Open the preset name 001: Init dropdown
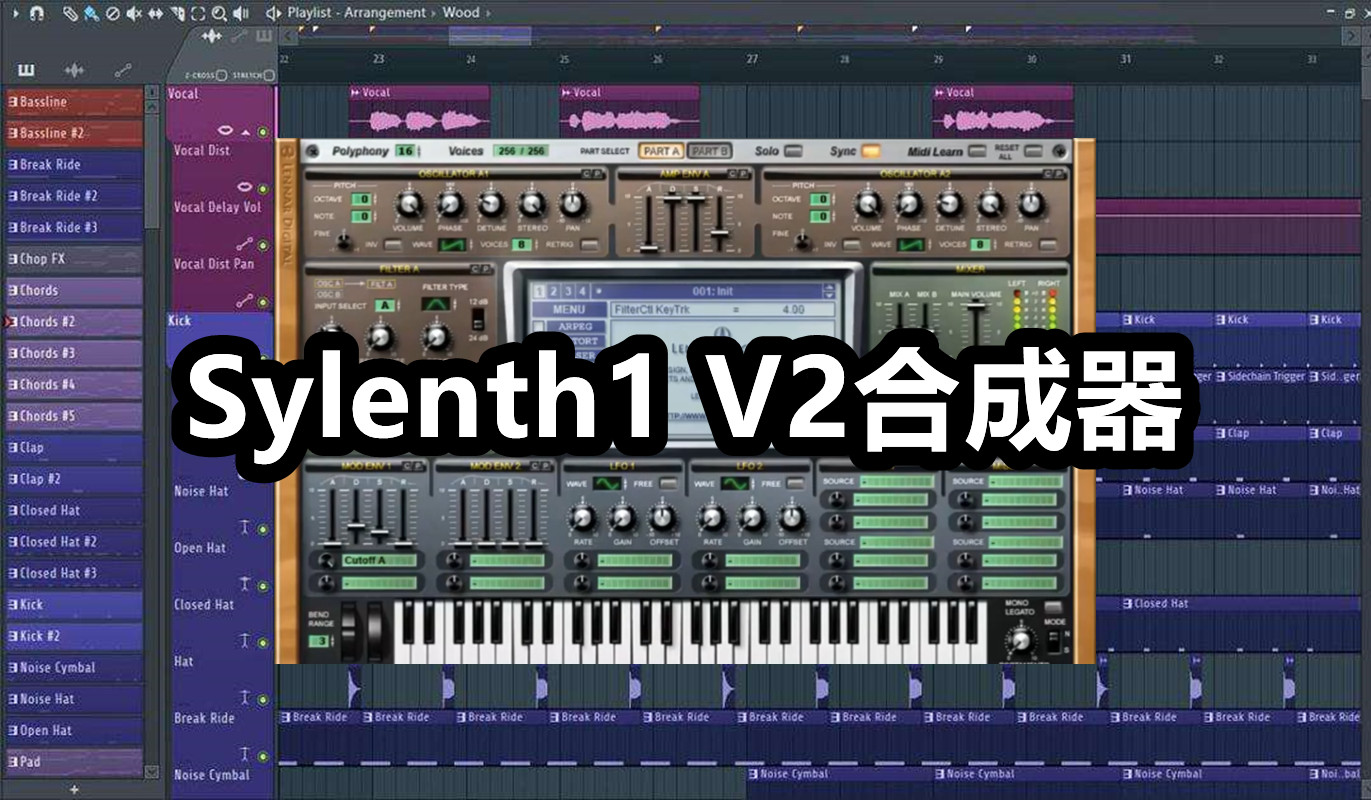Screen dimensions: 1371x800 click(714, 291)
